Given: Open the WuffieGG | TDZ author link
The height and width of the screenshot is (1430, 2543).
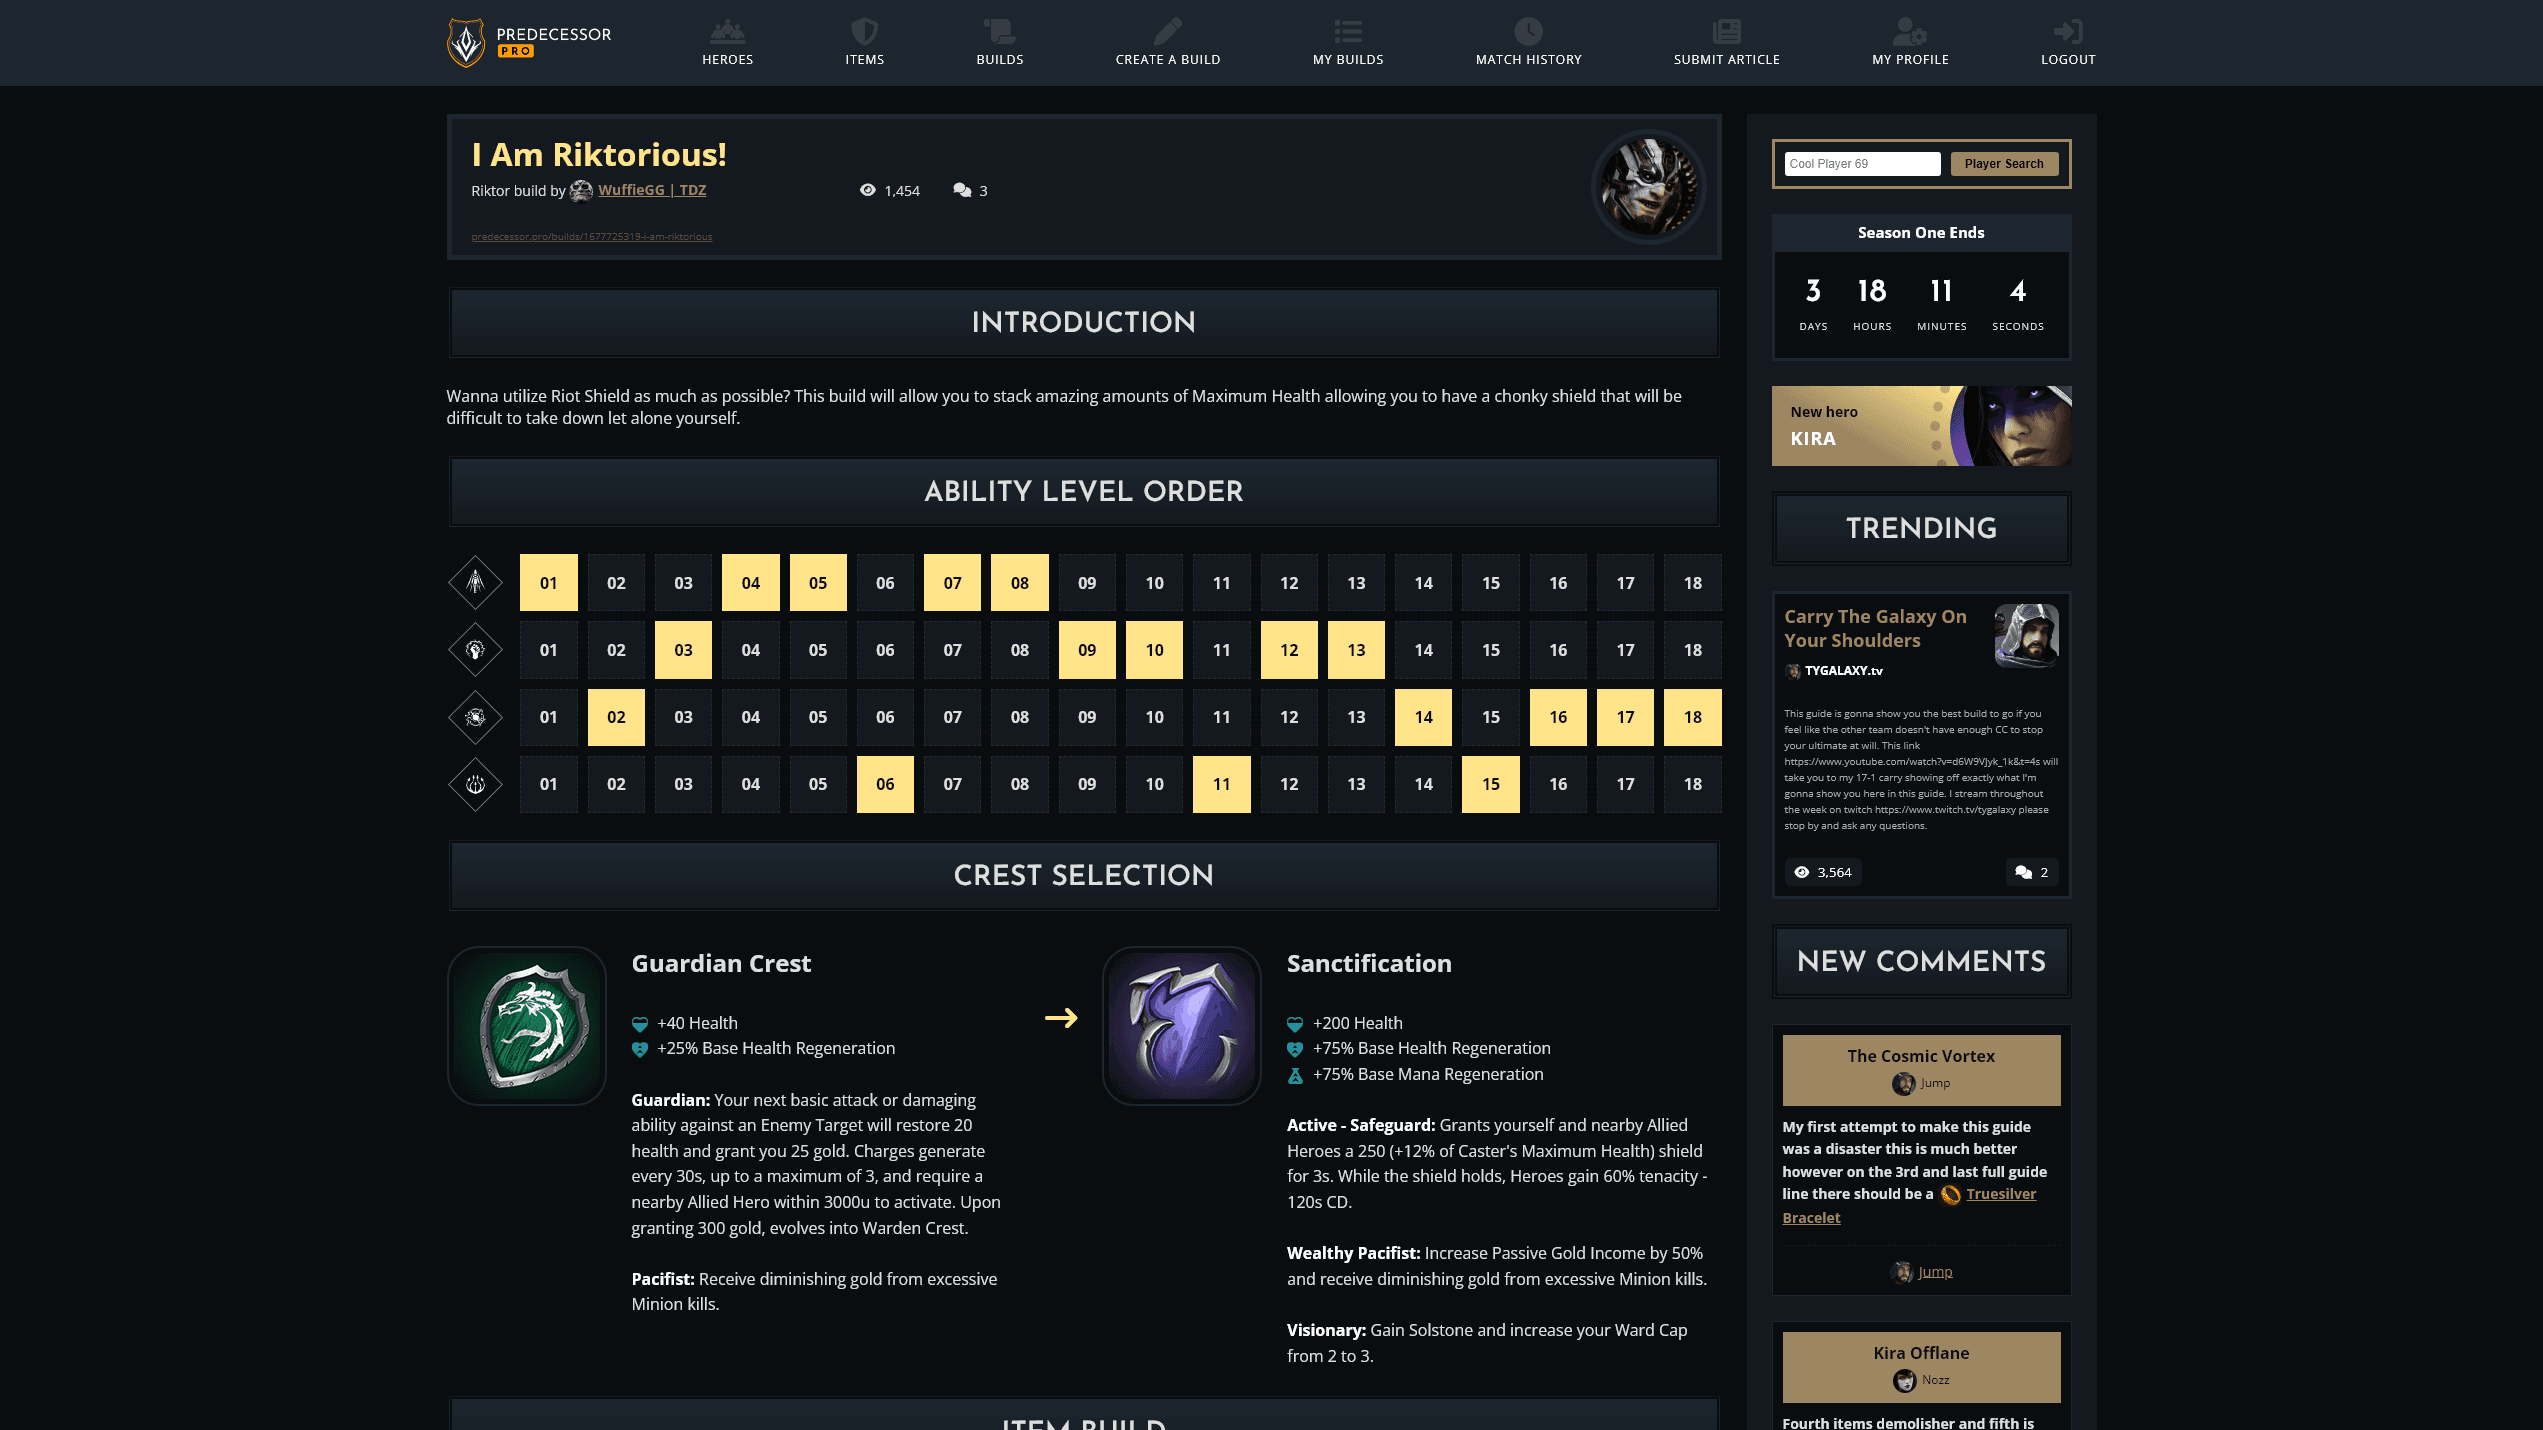Looking at the screenshot, I should (652, 190).
